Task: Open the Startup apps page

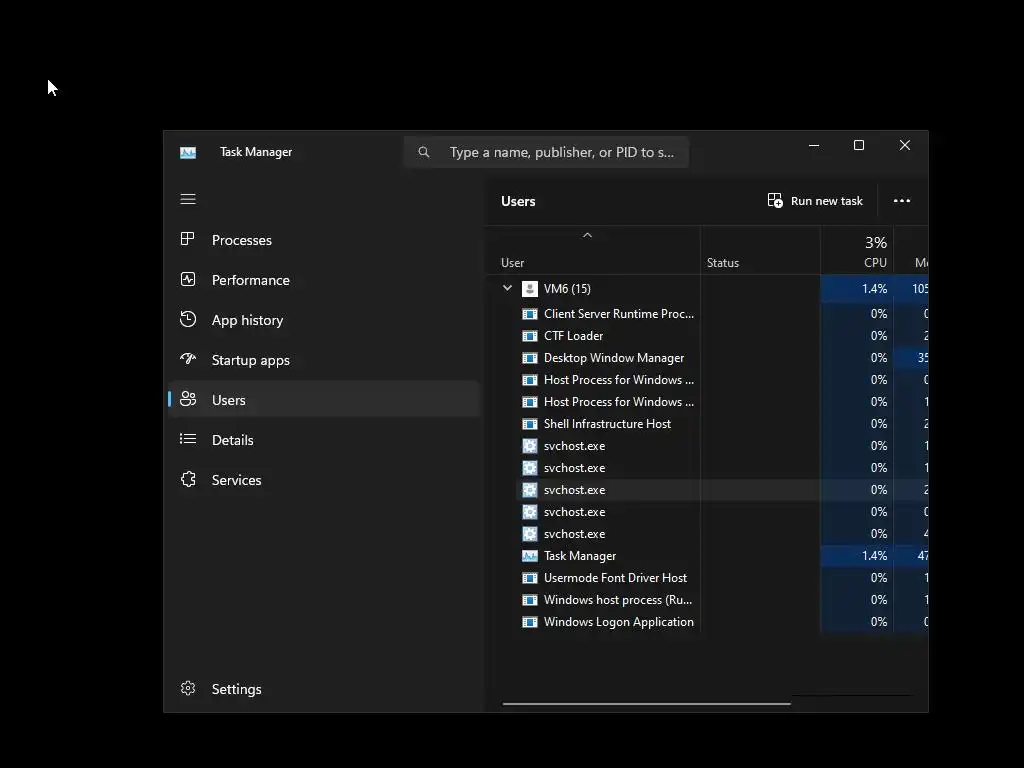Action: (324, 360)
